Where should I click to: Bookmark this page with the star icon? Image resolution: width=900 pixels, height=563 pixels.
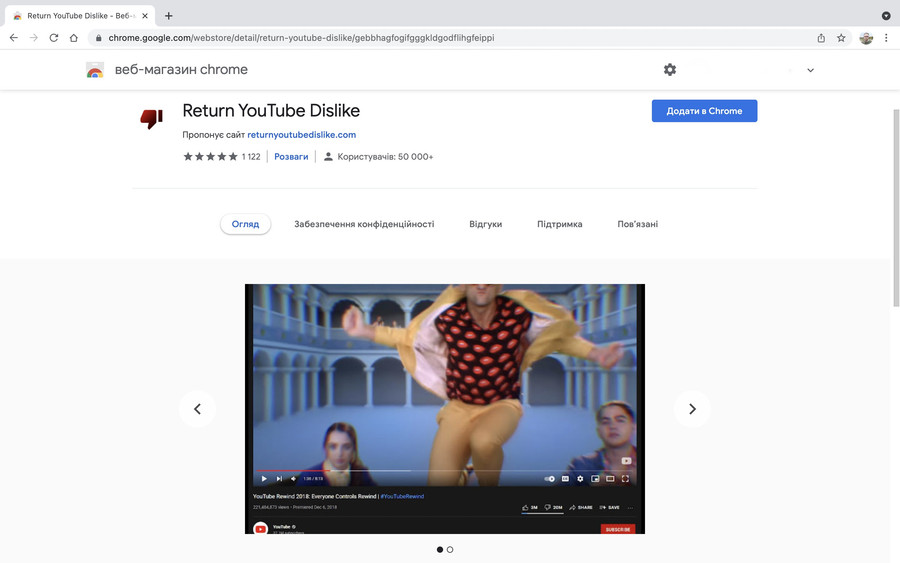click(841, 38)
